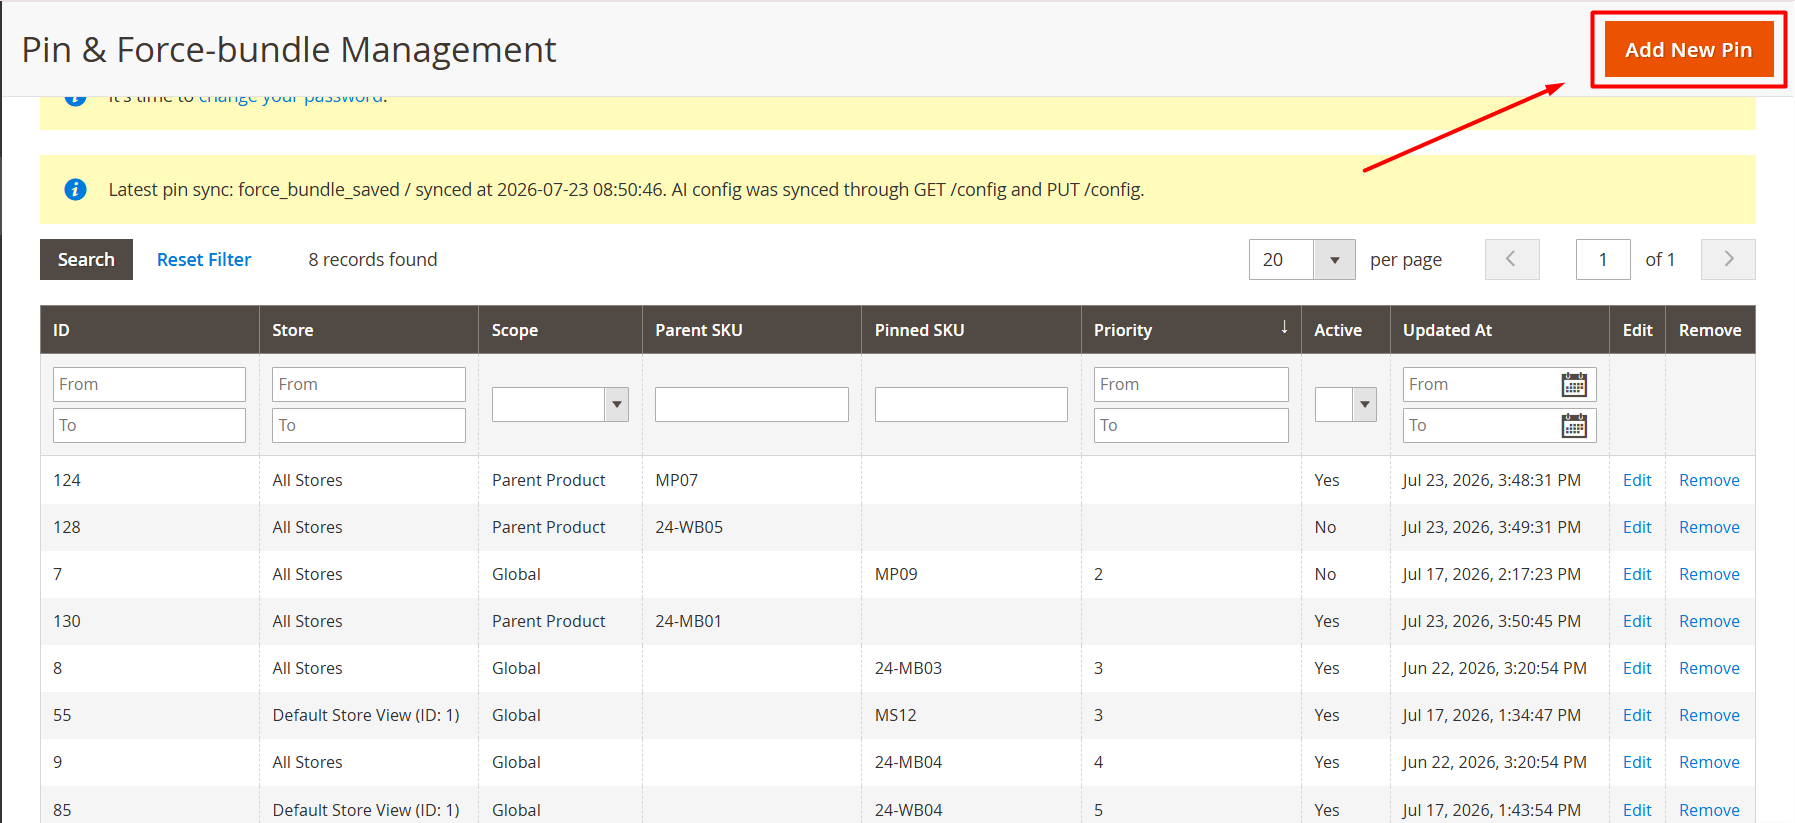Edit pin 130 with SKU 24-MB01

coord(1637,622)
